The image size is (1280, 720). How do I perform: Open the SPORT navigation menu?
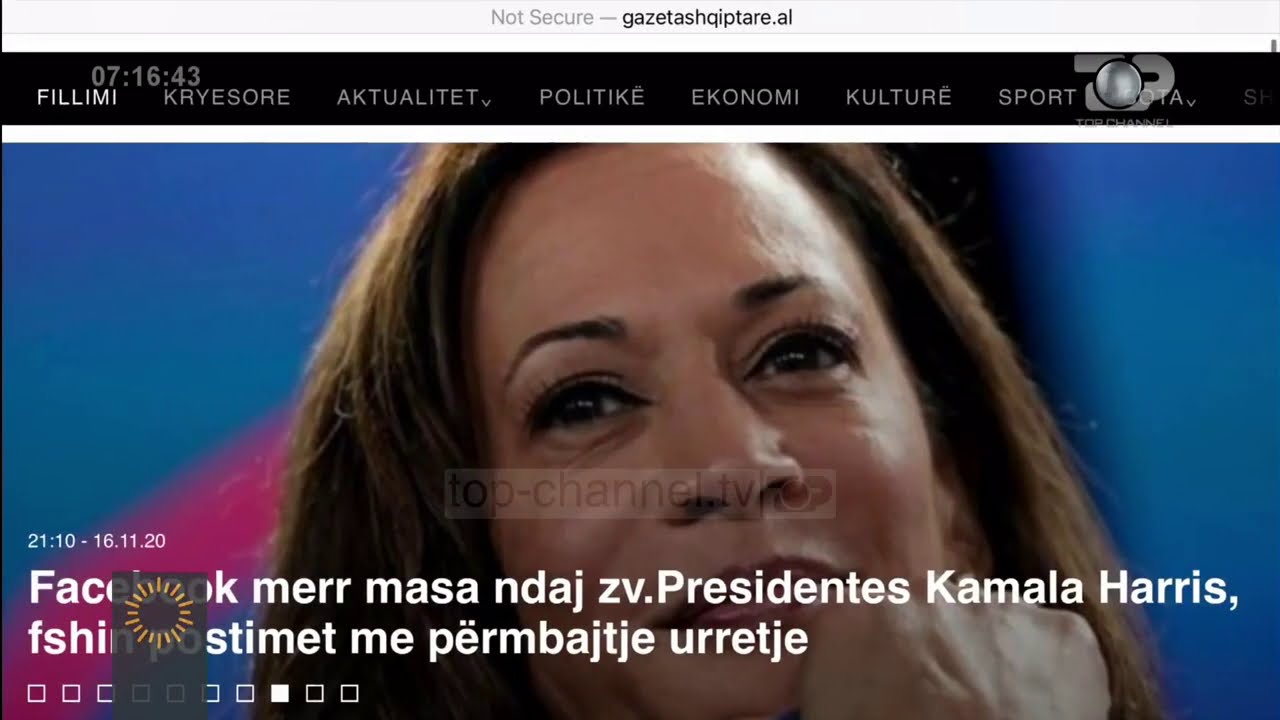click(1037, 97)
